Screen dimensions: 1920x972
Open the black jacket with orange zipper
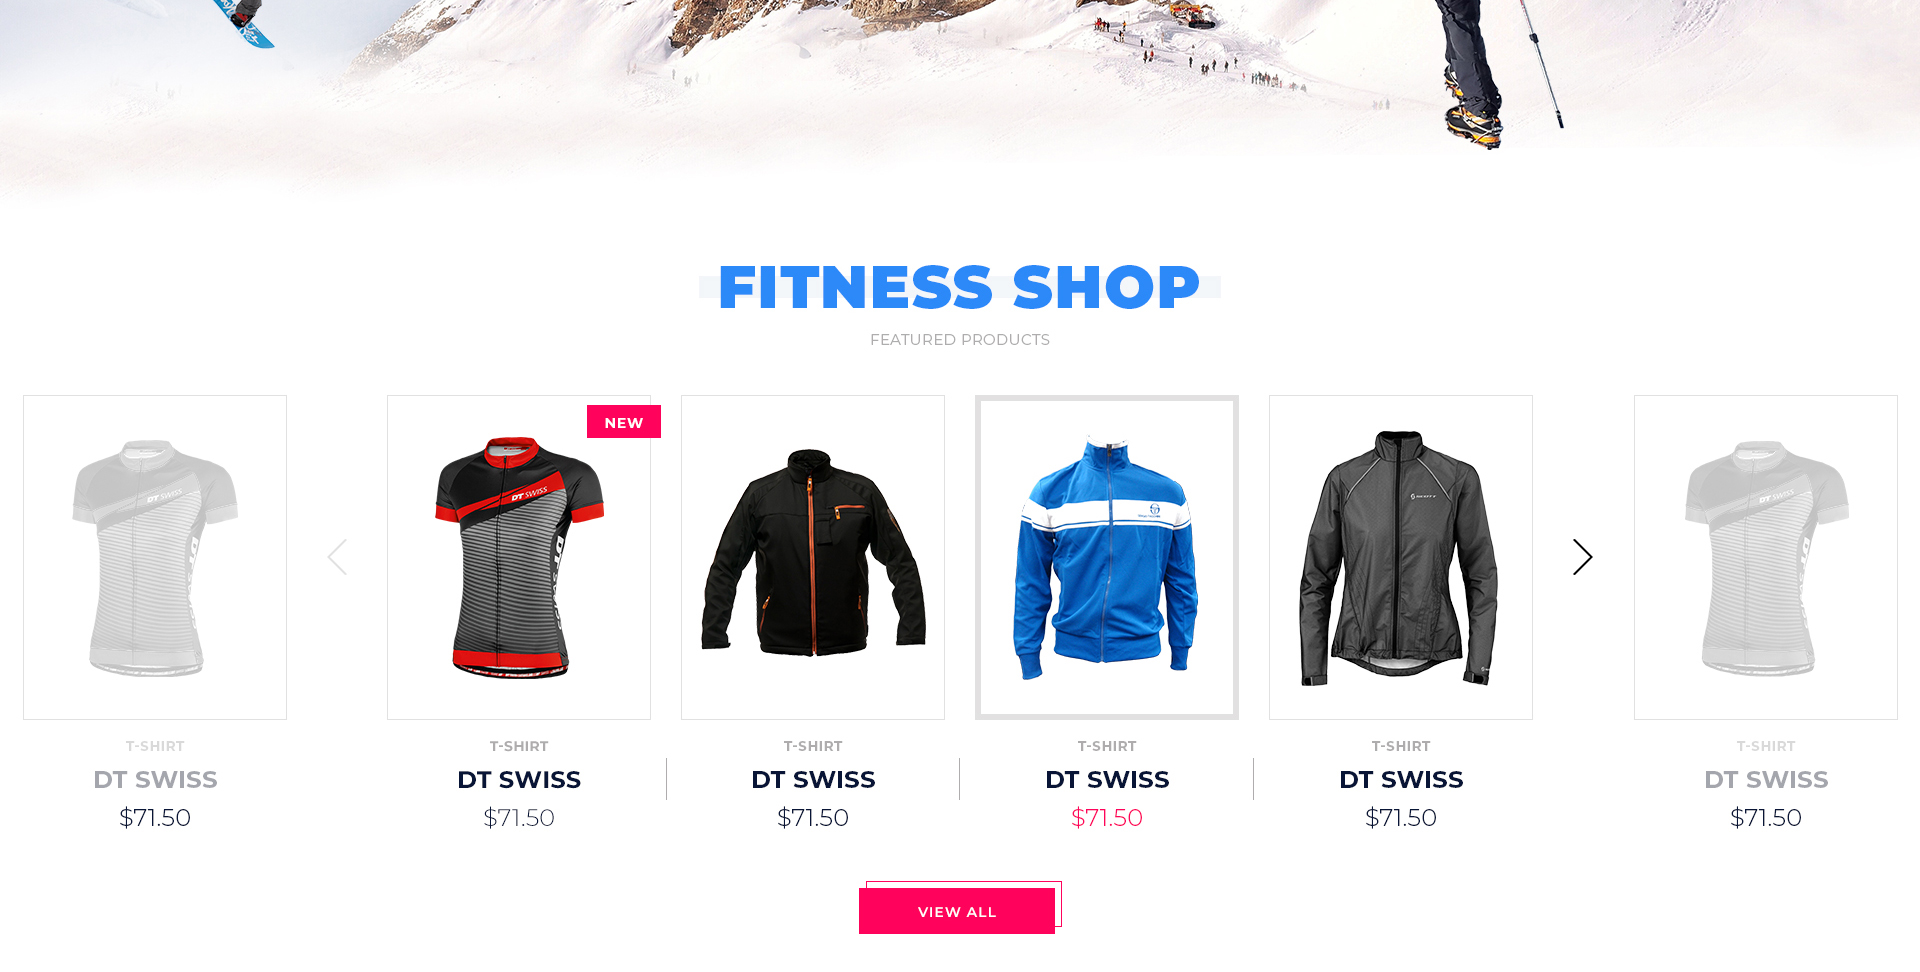[x=813, y=557]
